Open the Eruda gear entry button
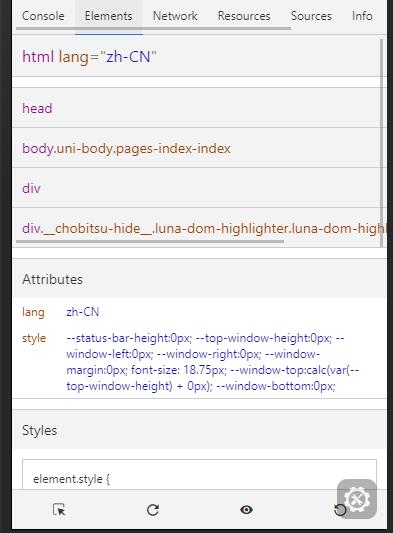393x533 pixels. tap(357, 499)
